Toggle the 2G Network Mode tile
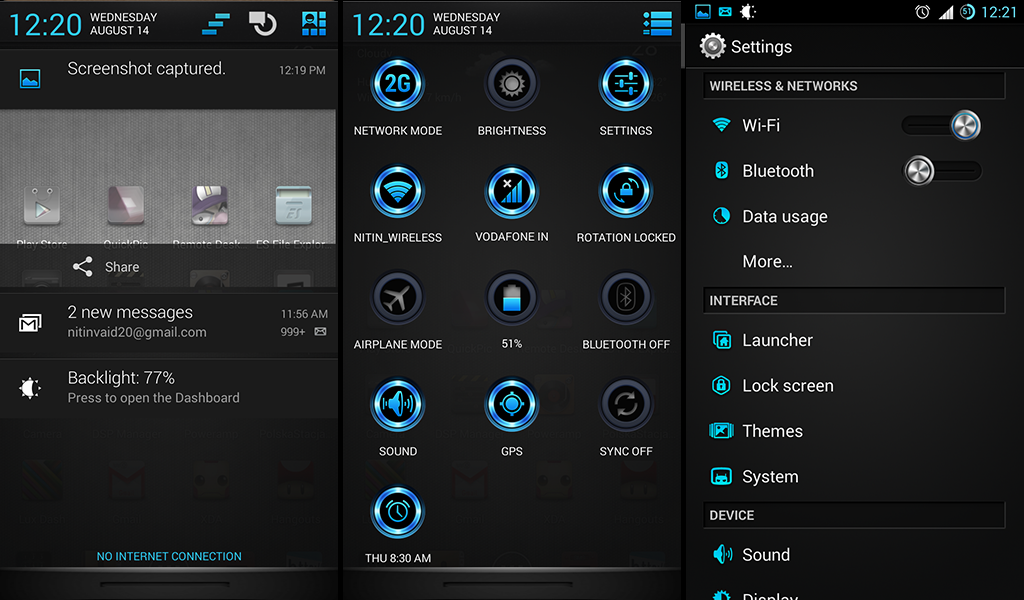This screenshot has width=1024, height=600. (x=398, y=85)
